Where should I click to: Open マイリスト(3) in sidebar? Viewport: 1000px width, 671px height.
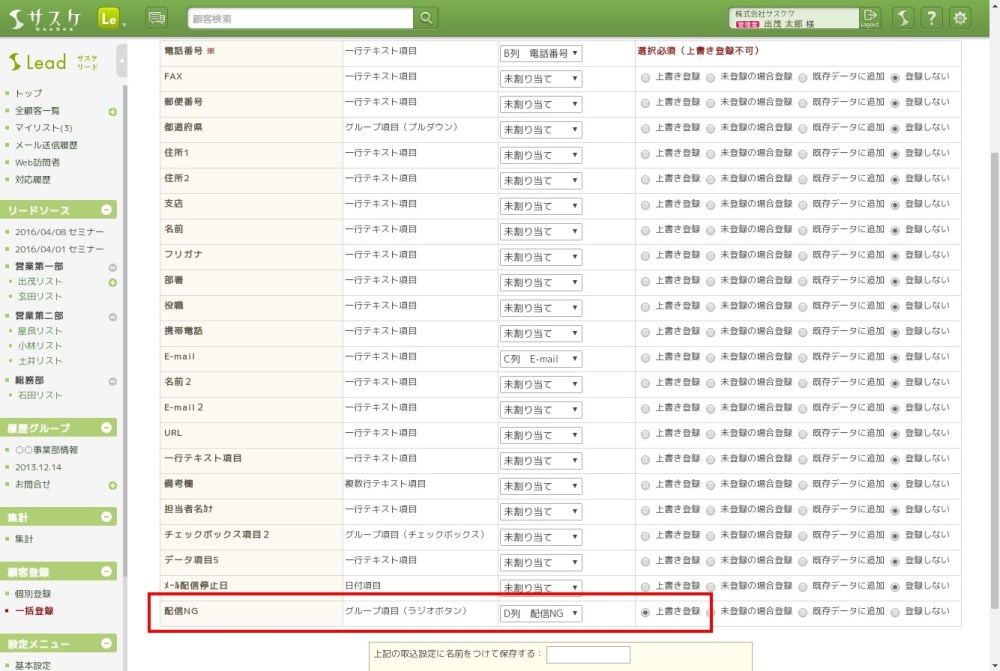(x=43, y=128)
